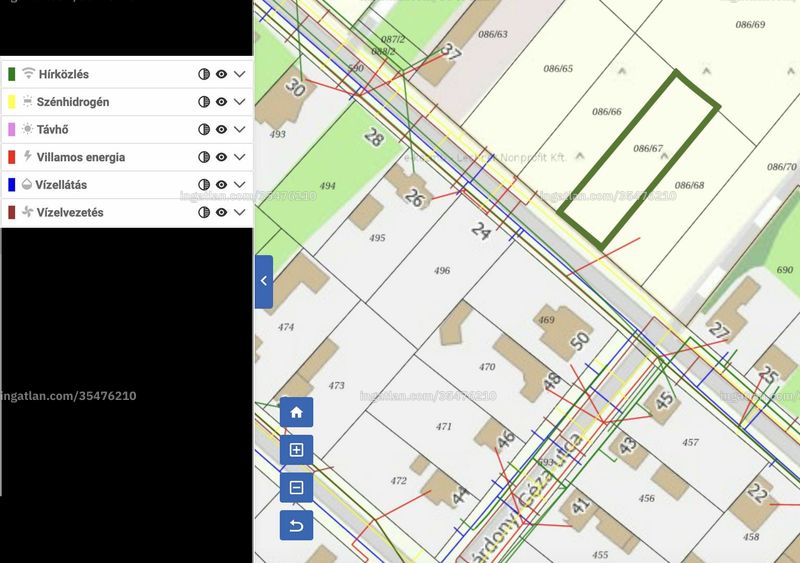Click the home map extent button

pyautogui.click(x=296, y=412)
